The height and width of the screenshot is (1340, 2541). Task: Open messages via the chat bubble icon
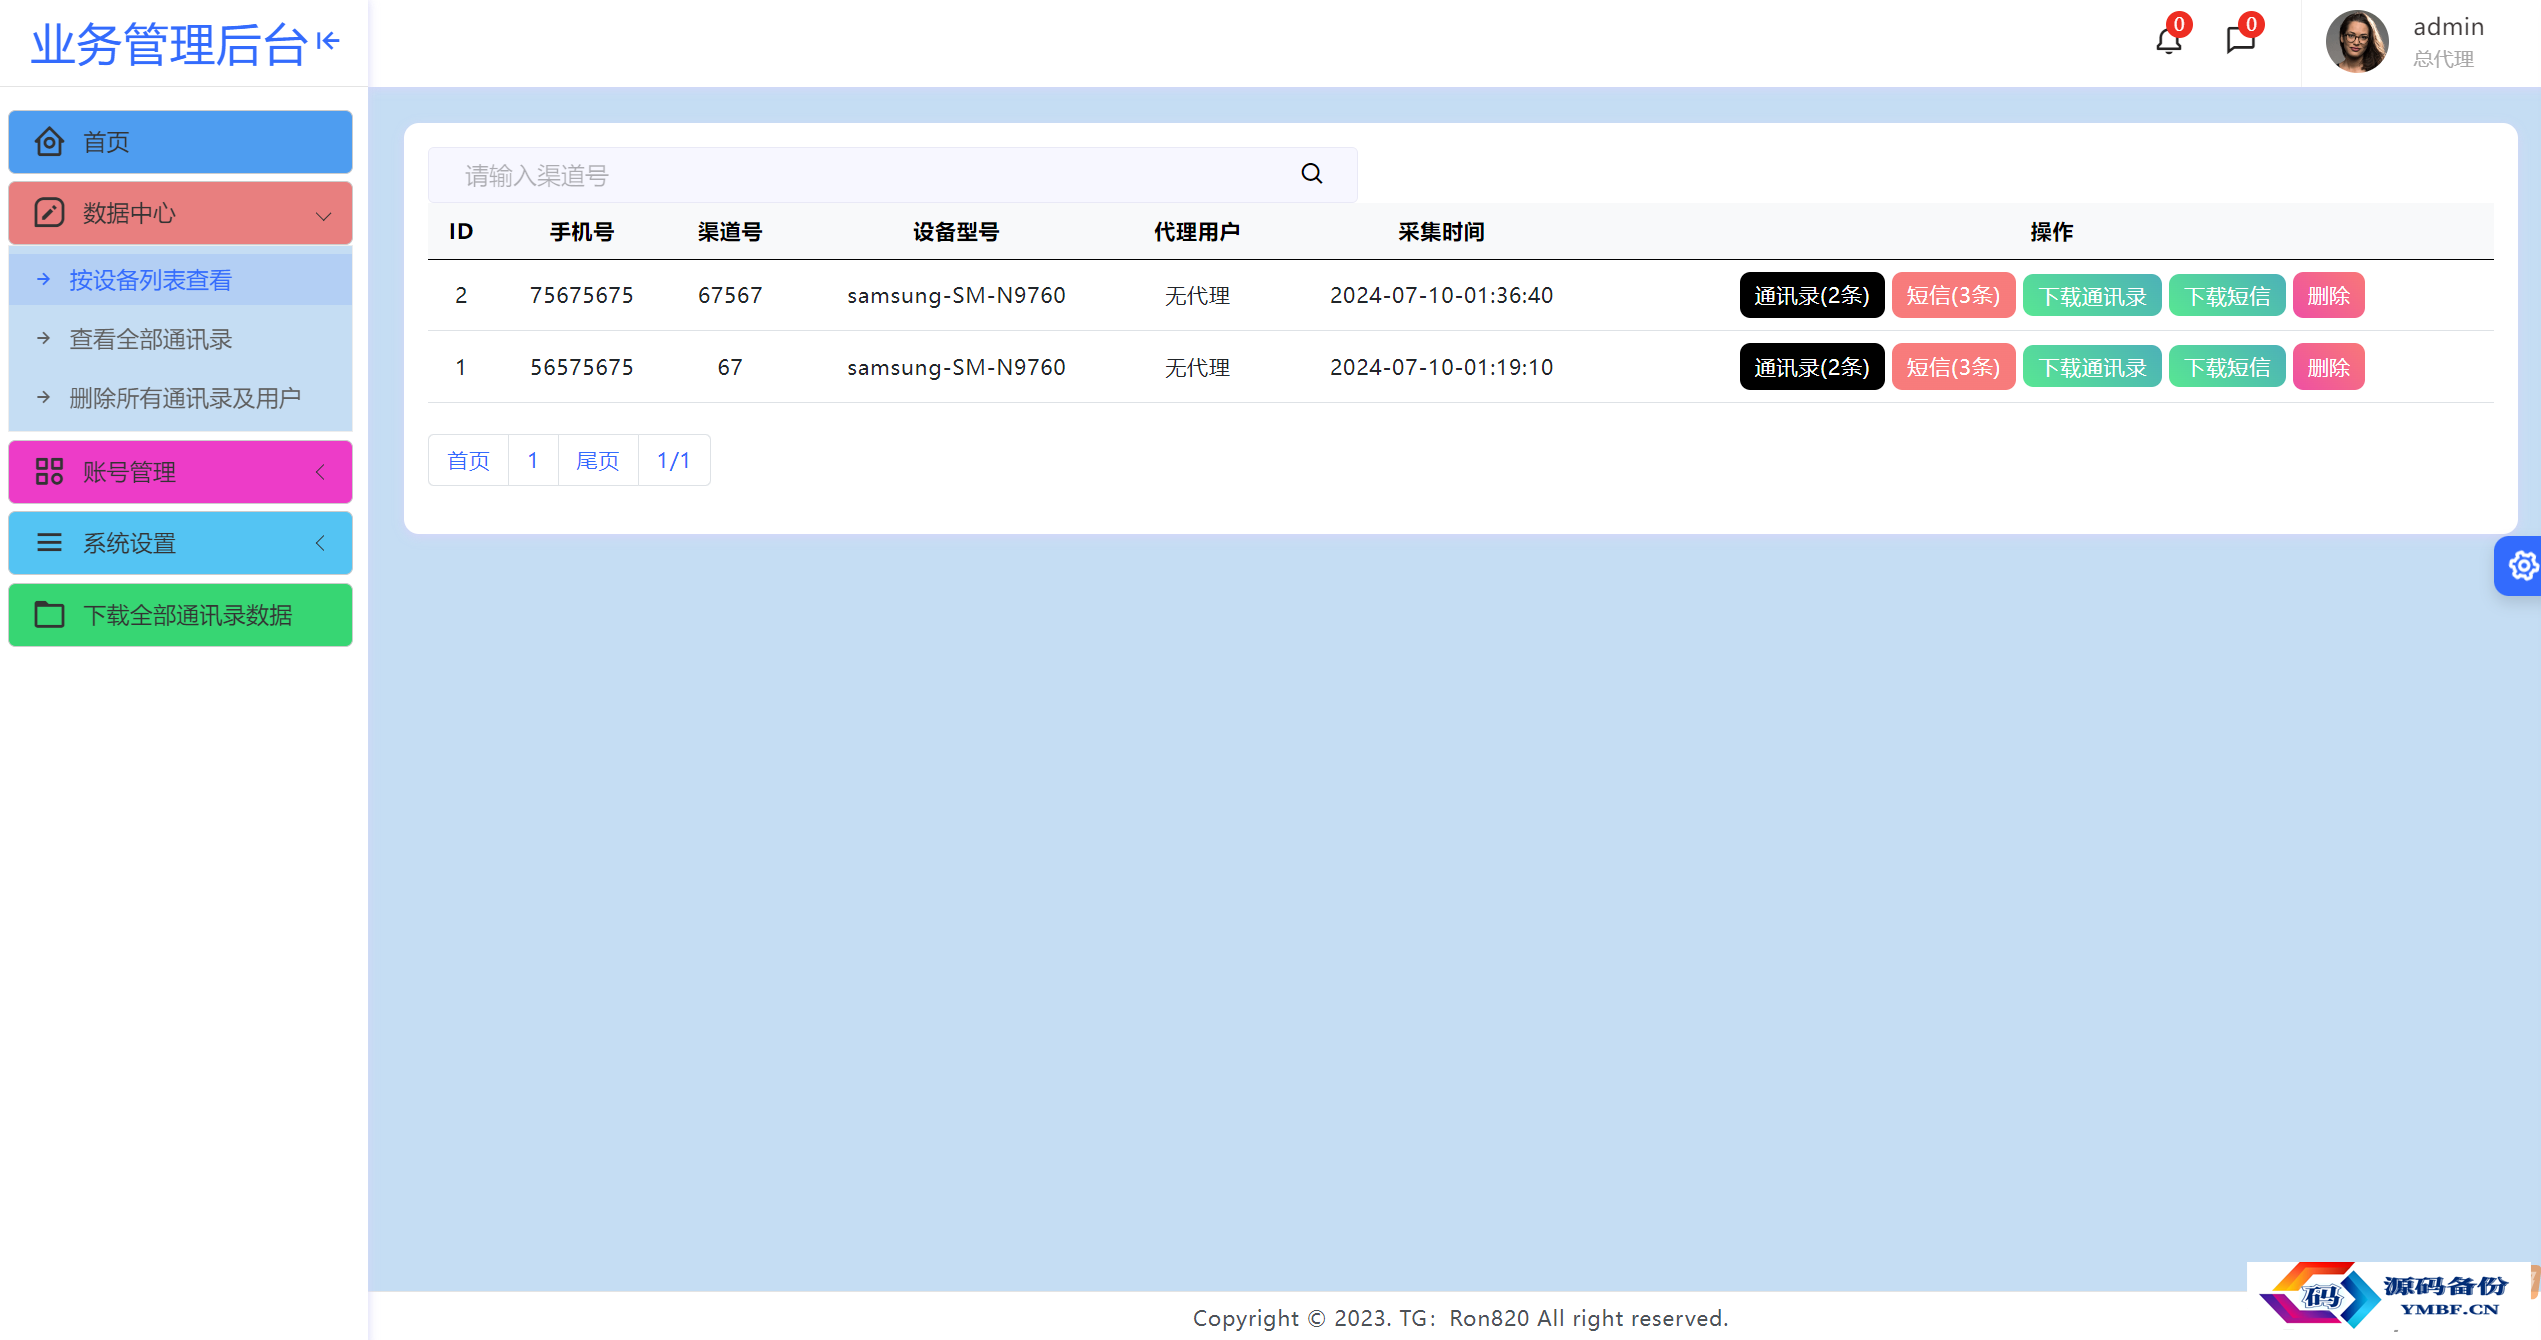[x=2241, y=41]
